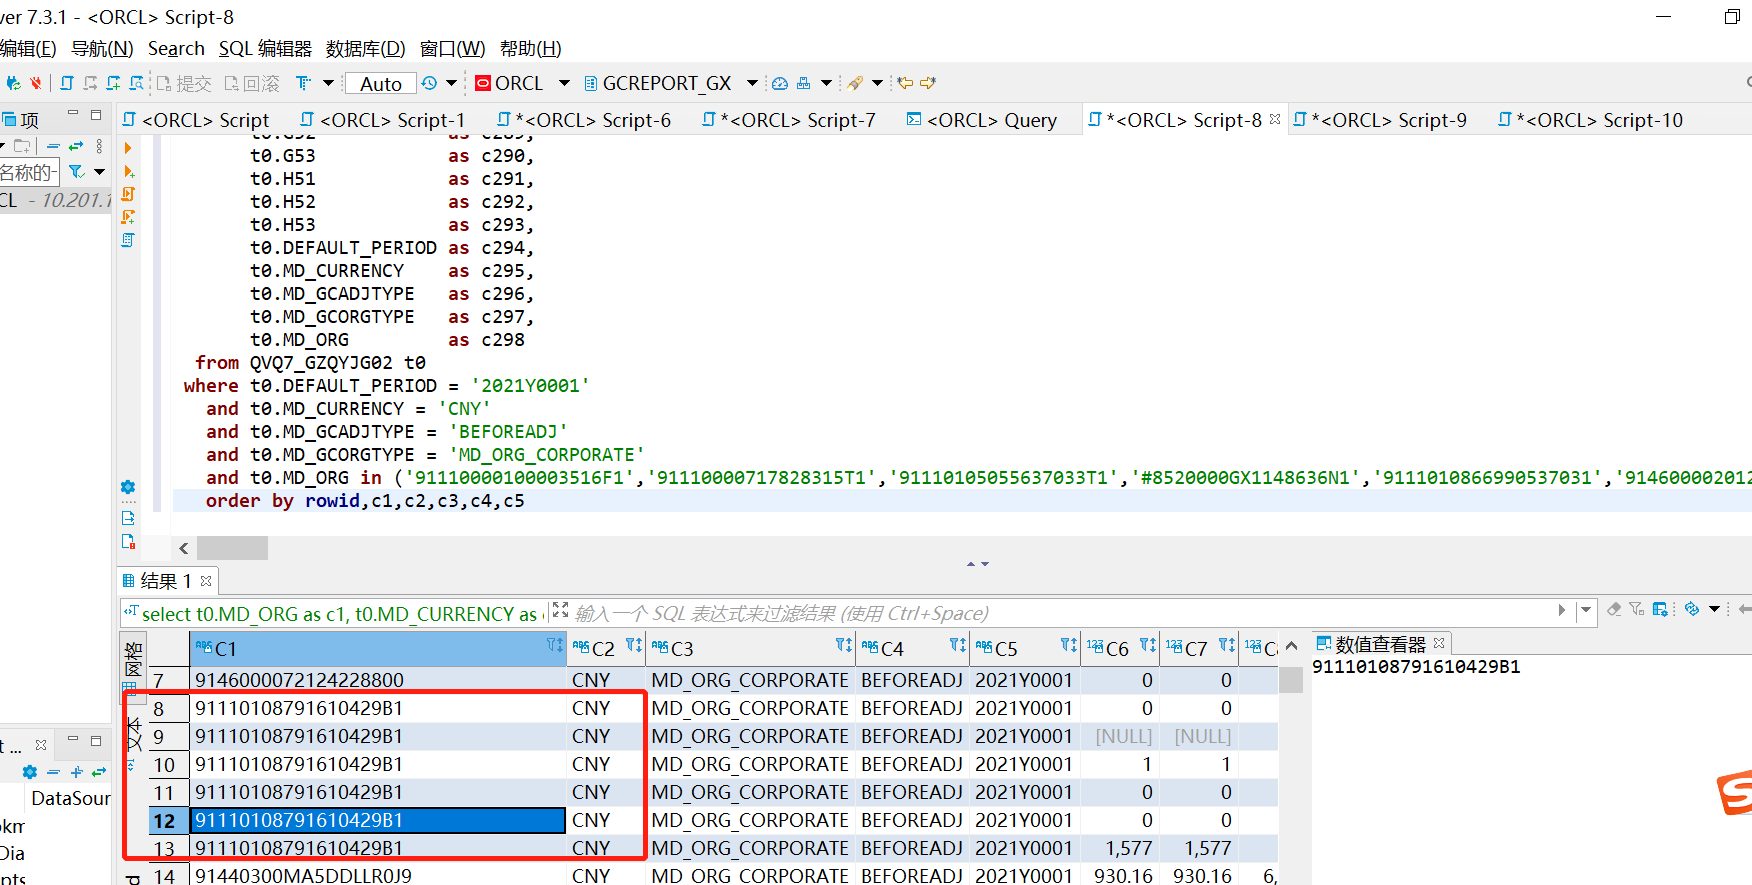Navigate back with yellow left arrow
The image size is (1752, 885).
tap(905, 83)
